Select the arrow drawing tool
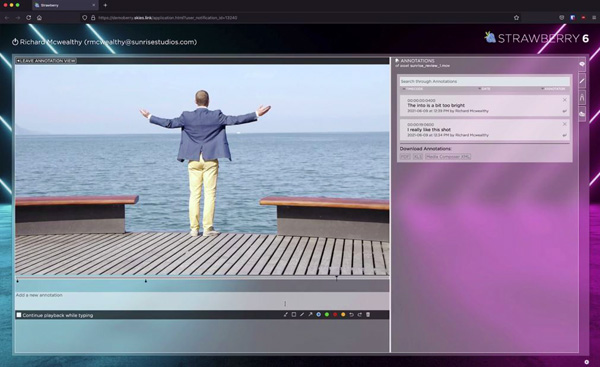This screenshot has height=367, width=600. (x=310, y=315)
